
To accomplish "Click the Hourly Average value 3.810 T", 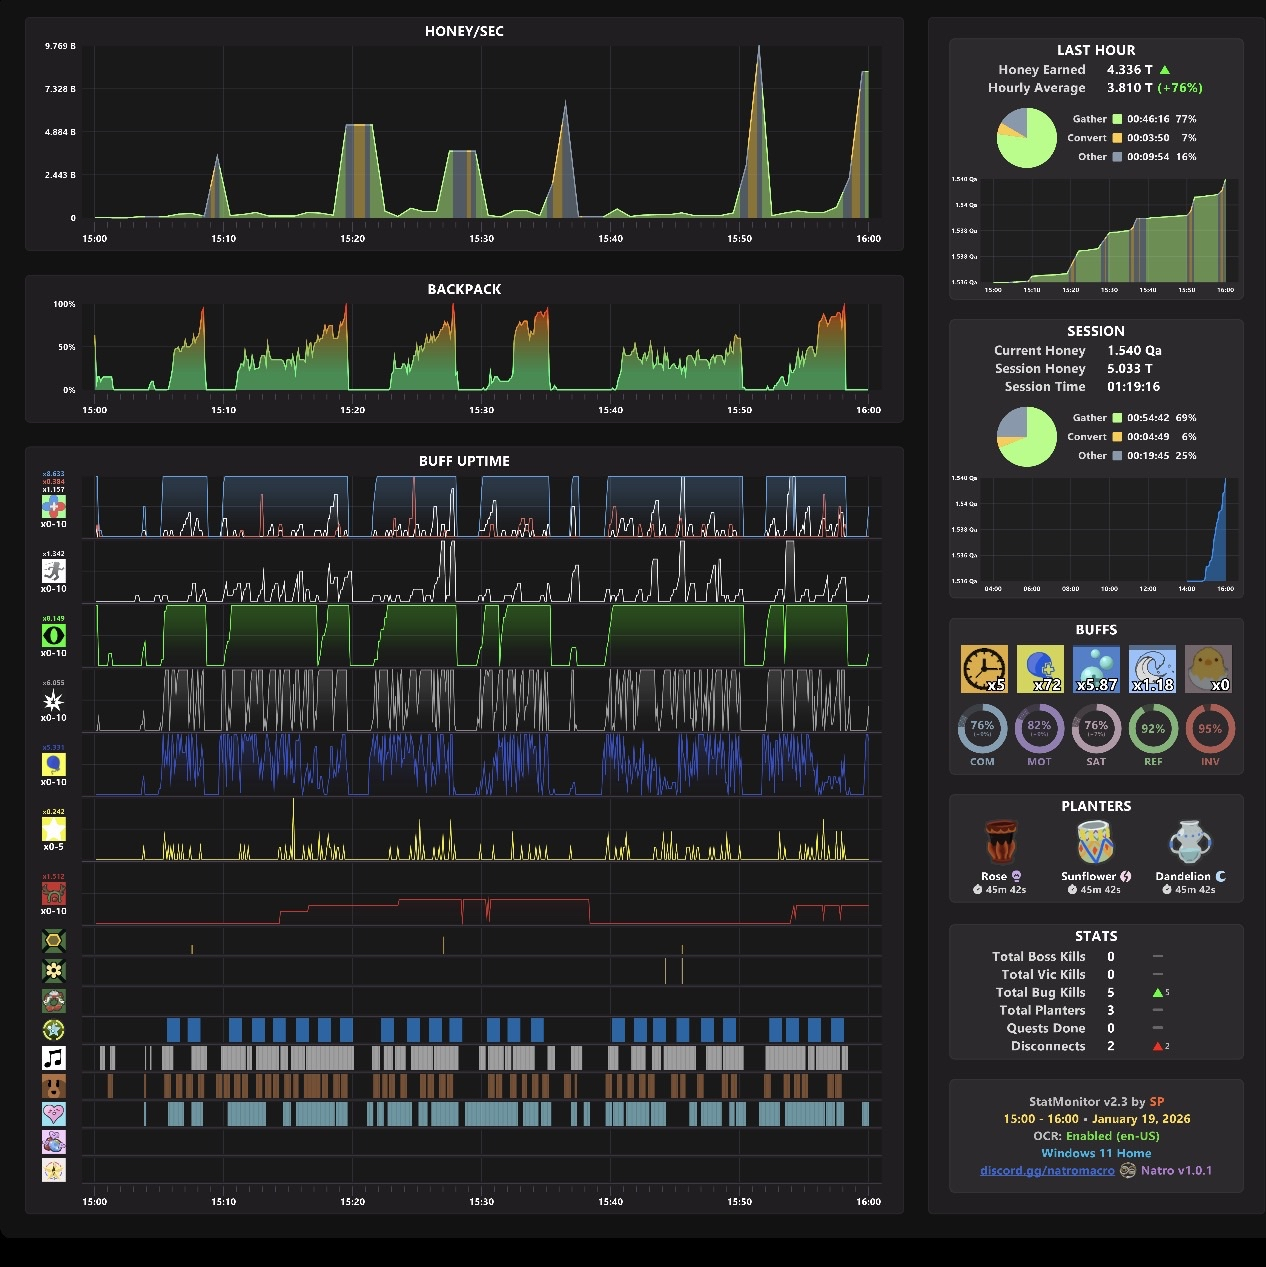I will tap(1129, 88).
